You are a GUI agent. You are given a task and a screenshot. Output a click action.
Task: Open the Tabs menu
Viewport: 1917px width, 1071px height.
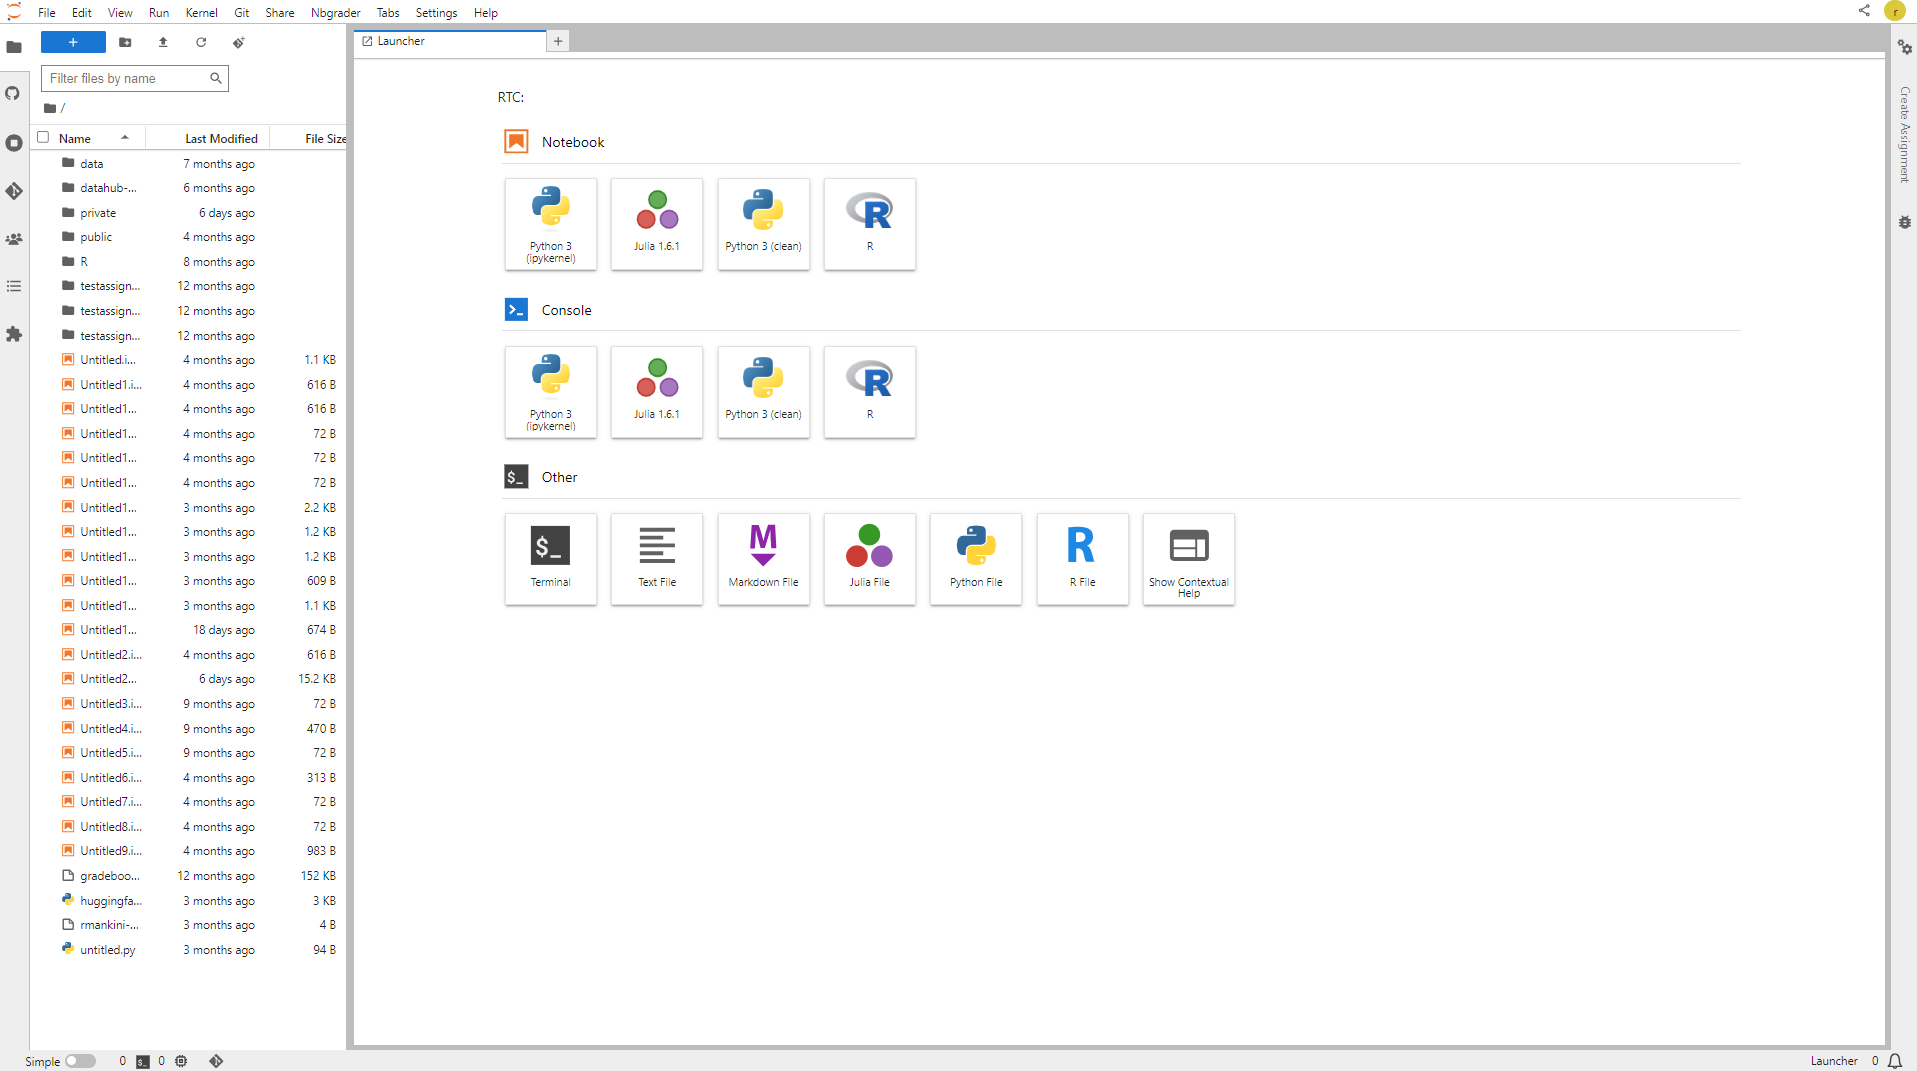[x=388, y=13]
